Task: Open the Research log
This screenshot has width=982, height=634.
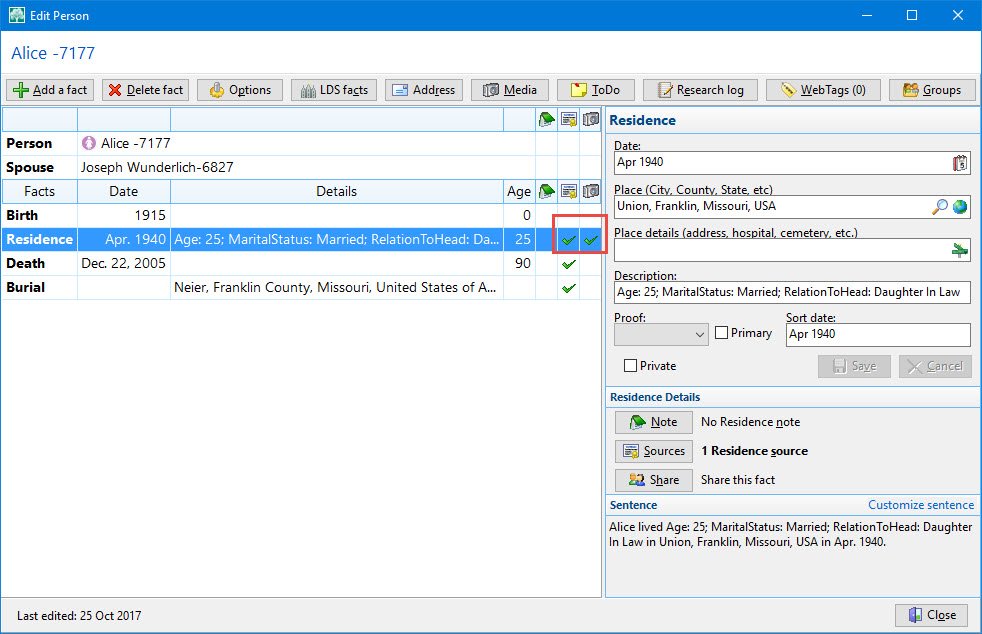Action: 700,90
